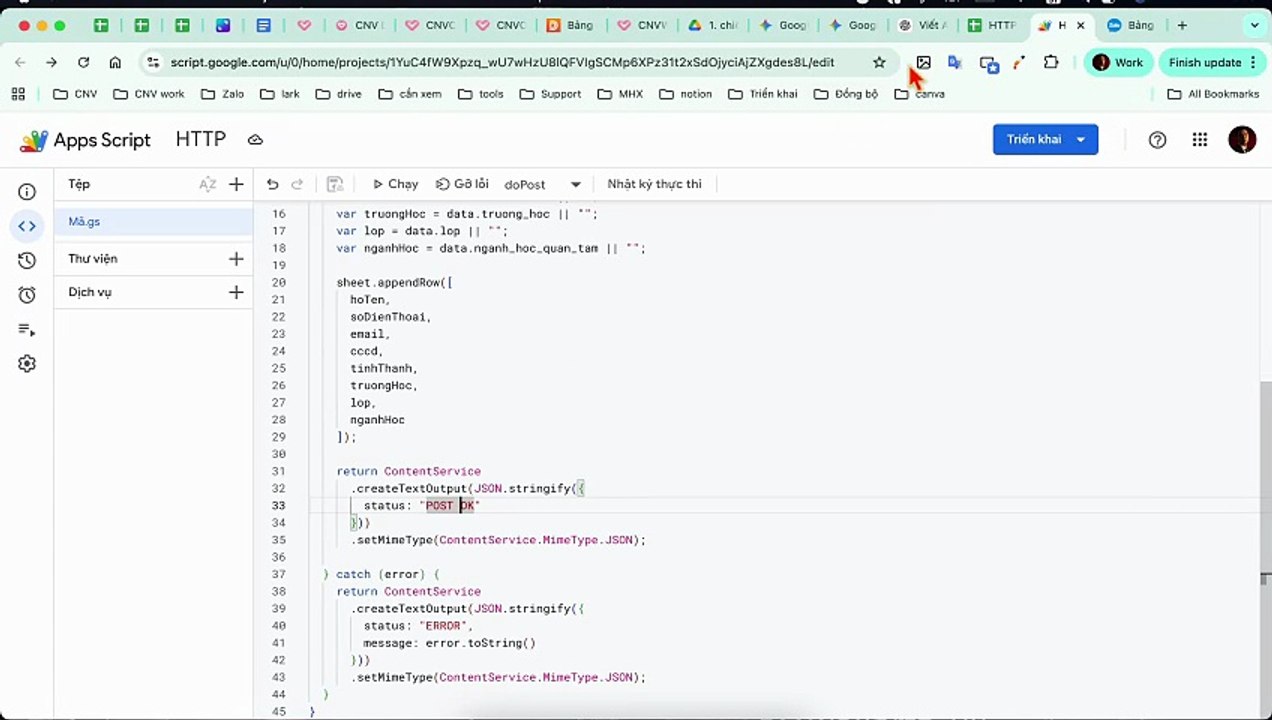Viewport: 1272px width, 720px height.
Task: Click sheet.appendRow on line 20
Action: pos(391,283)
